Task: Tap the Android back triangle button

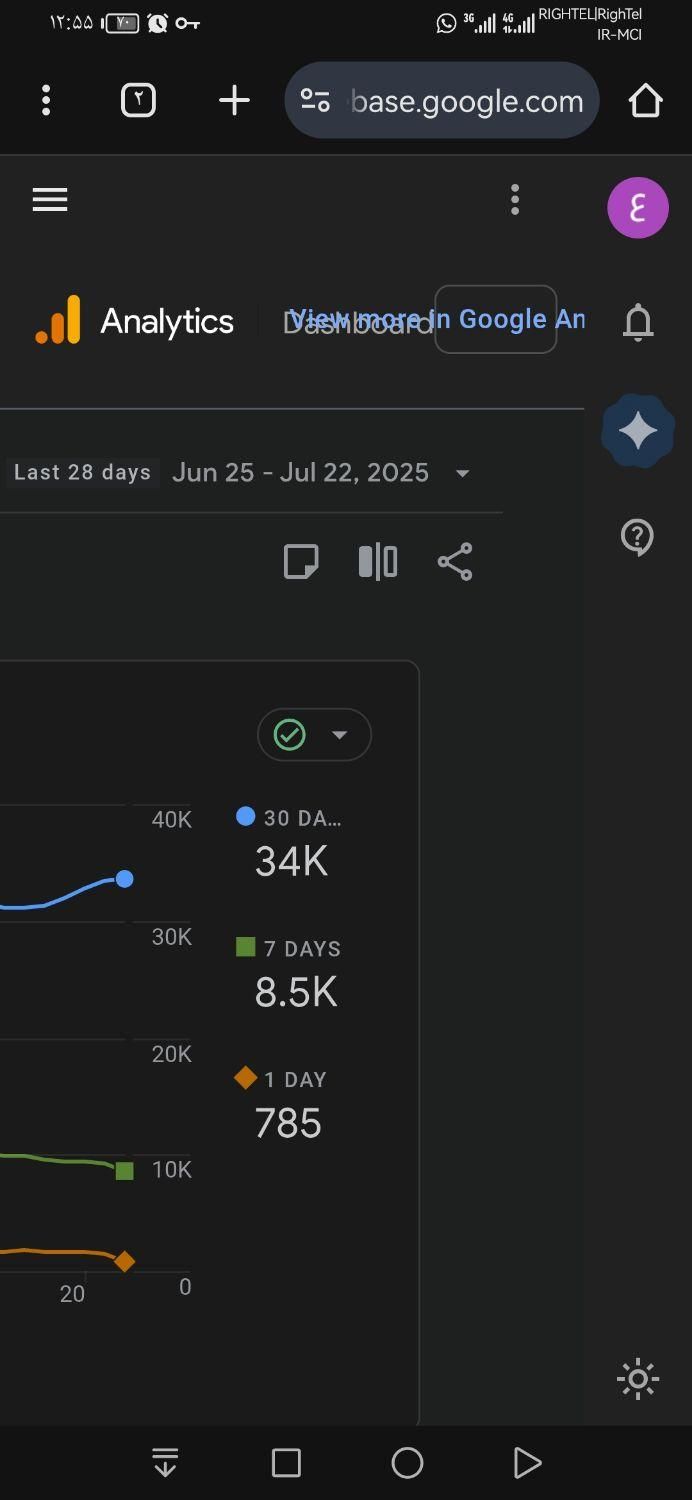Action: click(x=527, y=1463)
